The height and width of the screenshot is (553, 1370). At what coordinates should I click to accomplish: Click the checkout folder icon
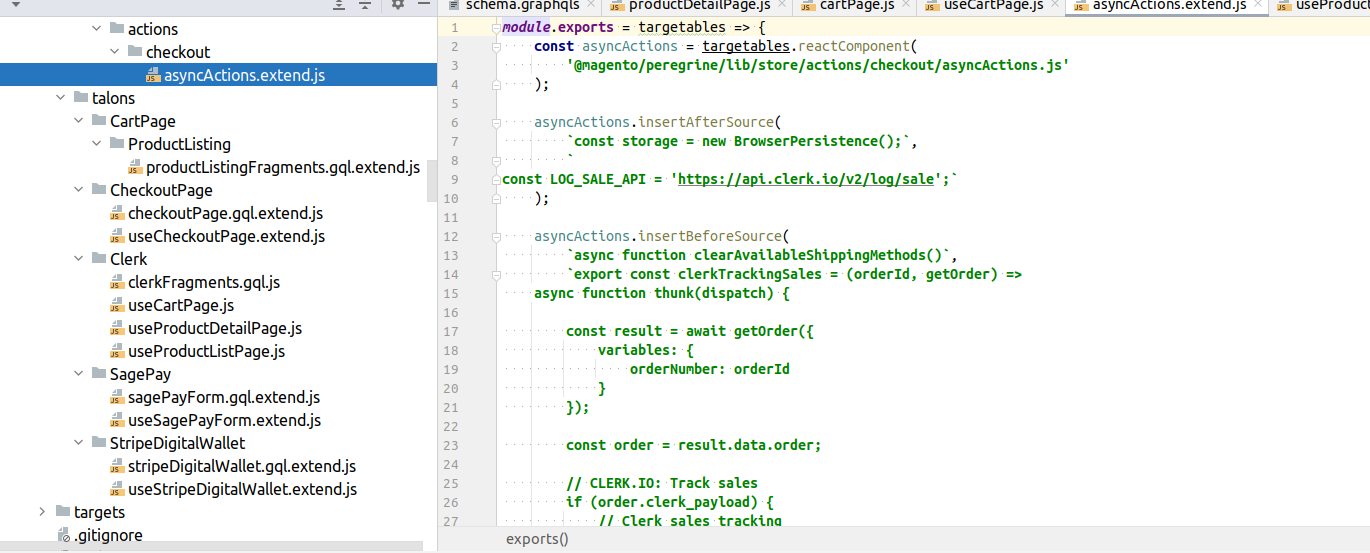coord(136,52)
